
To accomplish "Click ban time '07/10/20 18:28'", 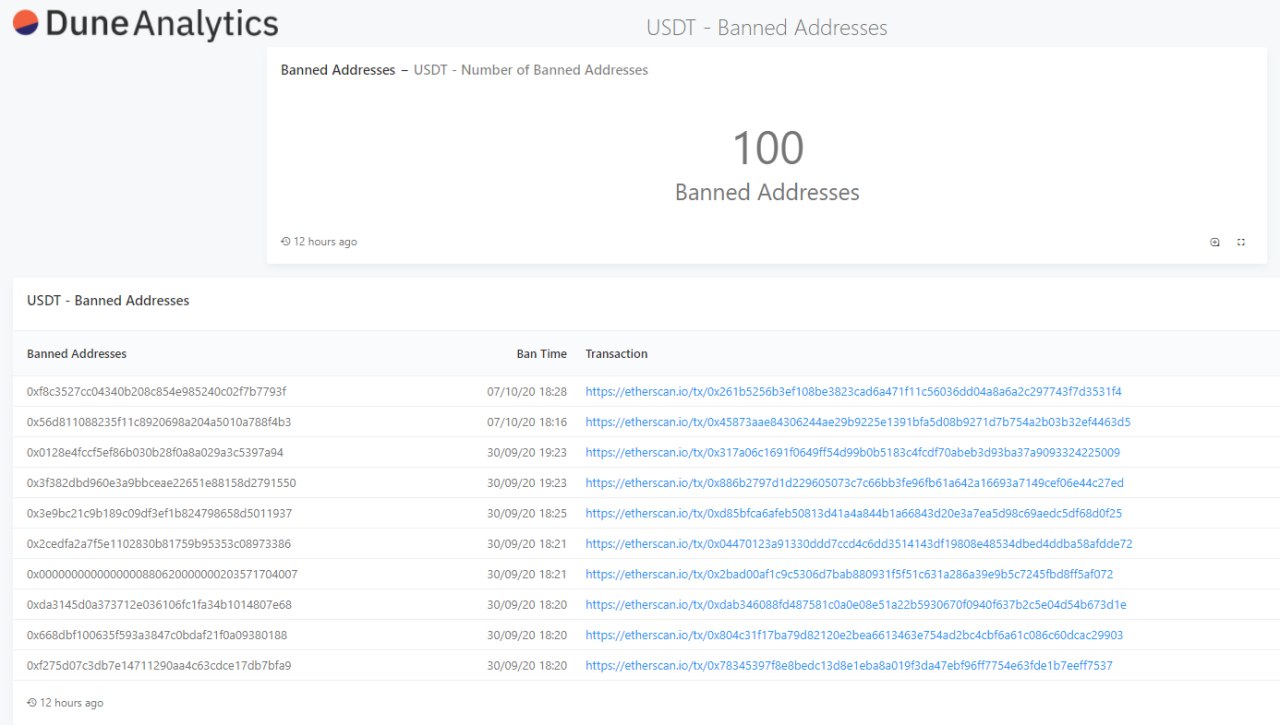I will click(527, 392).
